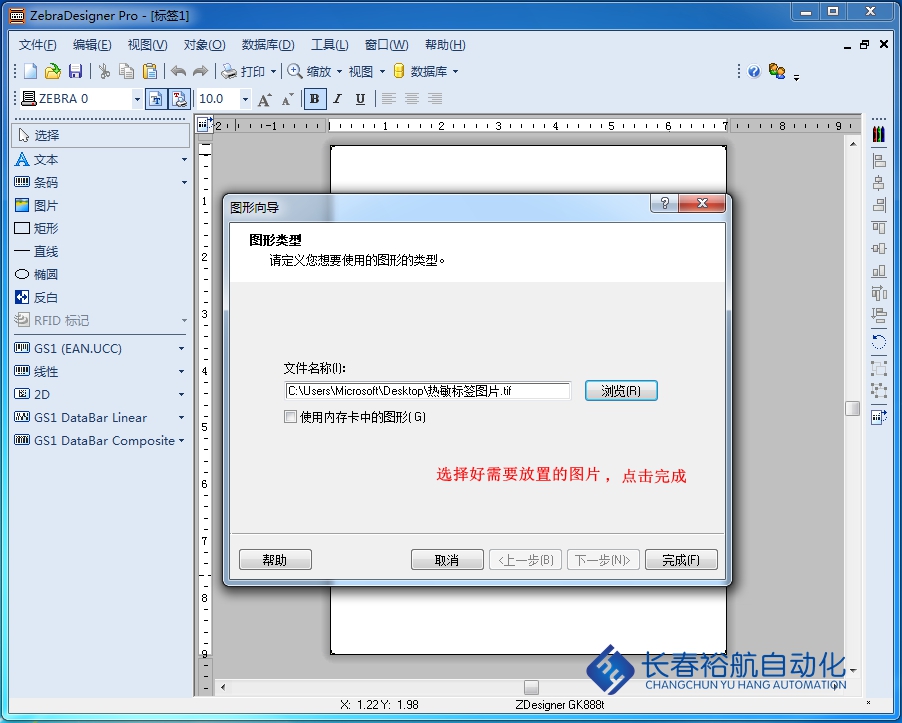Enable 'Use graphic from memory card' checkbox
Viewport: 902px width, 723px height.
pyautogui.click(x=291, y=416)
